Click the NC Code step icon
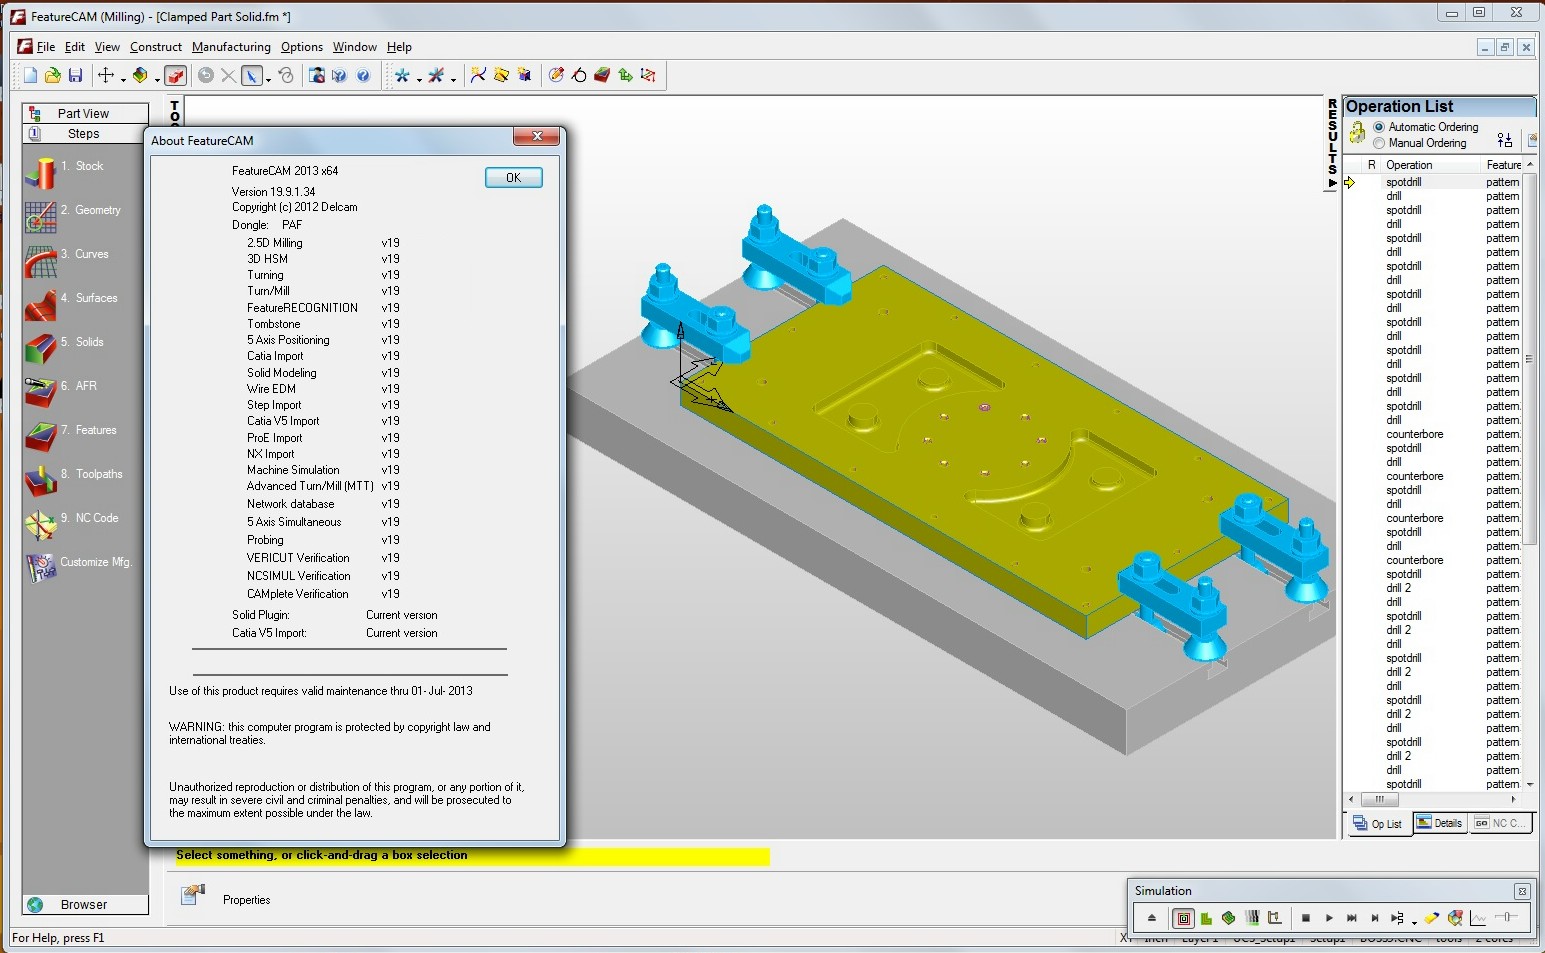 click(x=40, y=524)
